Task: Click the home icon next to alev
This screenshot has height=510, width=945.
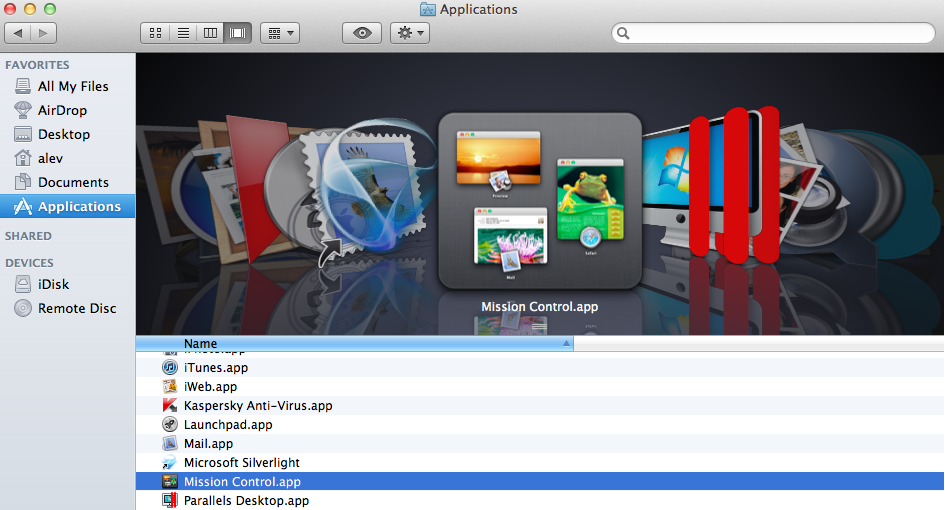Action: pos(23,158)
